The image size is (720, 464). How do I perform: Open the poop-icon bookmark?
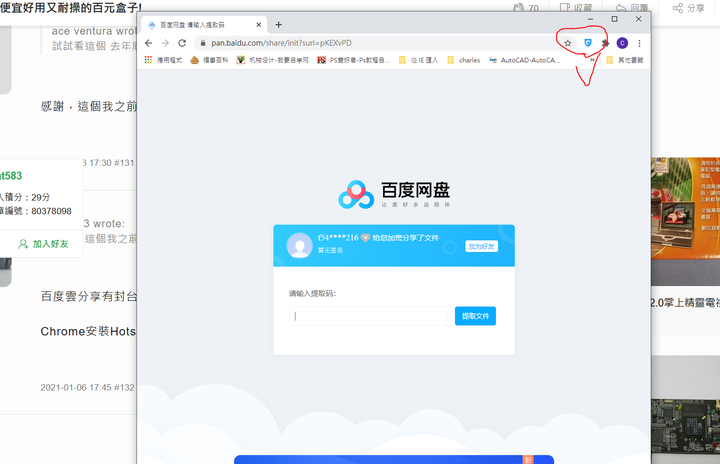coord(209,60)
